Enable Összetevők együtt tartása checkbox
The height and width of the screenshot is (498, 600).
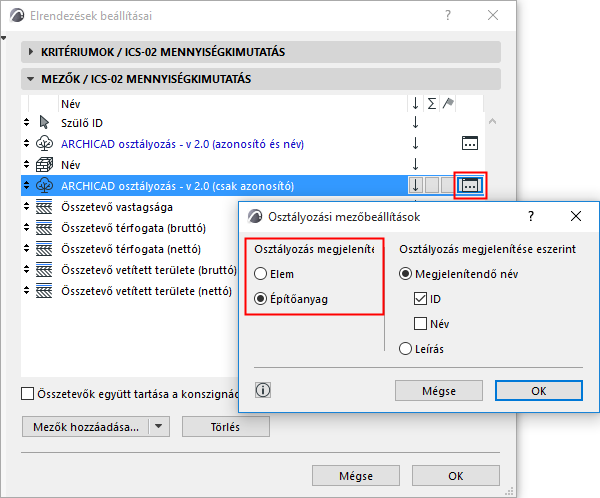tap(28, 394)
